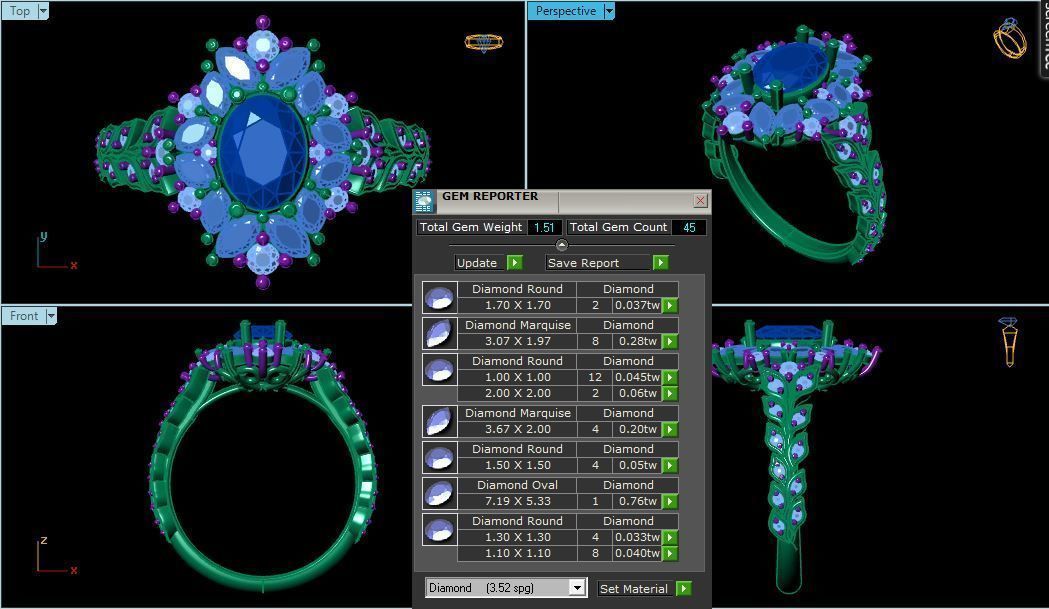Click the Top view ring orientation icon

[483, 43]
